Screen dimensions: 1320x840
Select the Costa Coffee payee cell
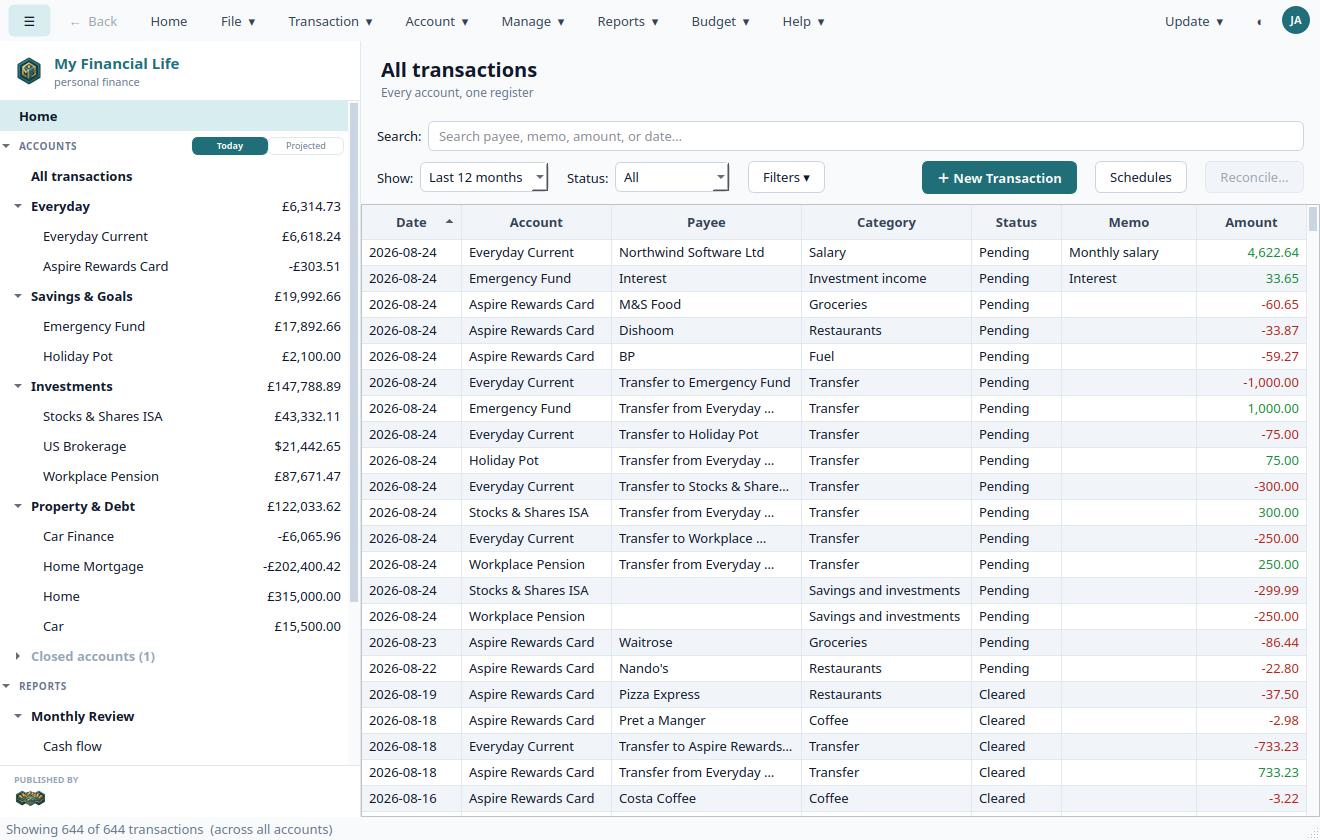coord(706,798)
